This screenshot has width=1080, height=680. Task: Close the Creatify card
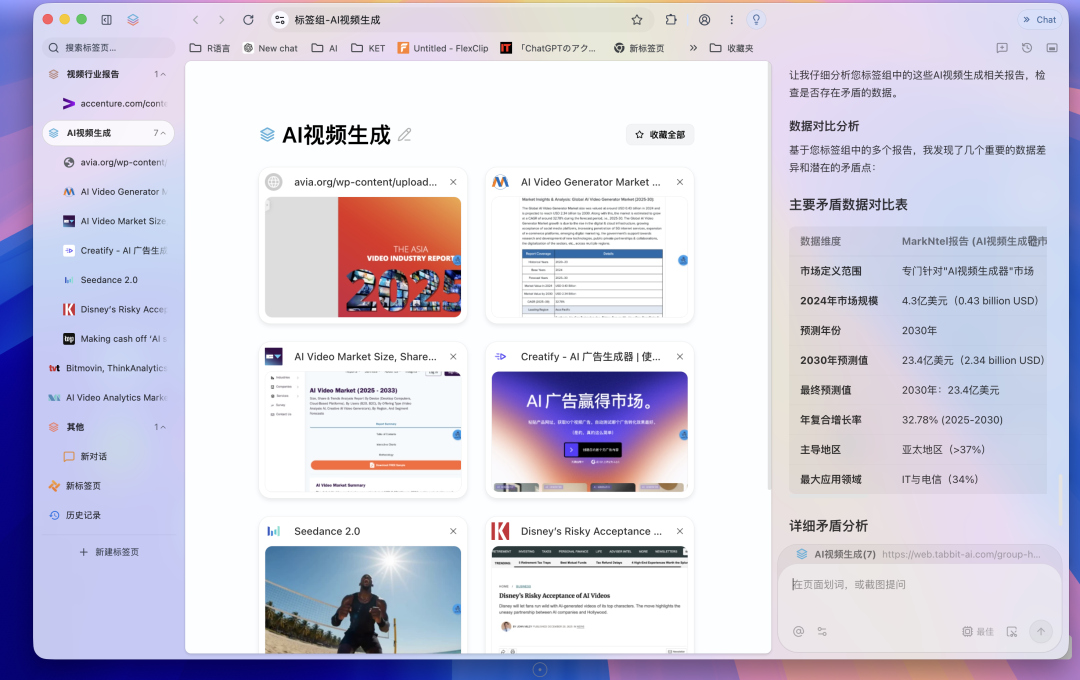tap(680, 357)
